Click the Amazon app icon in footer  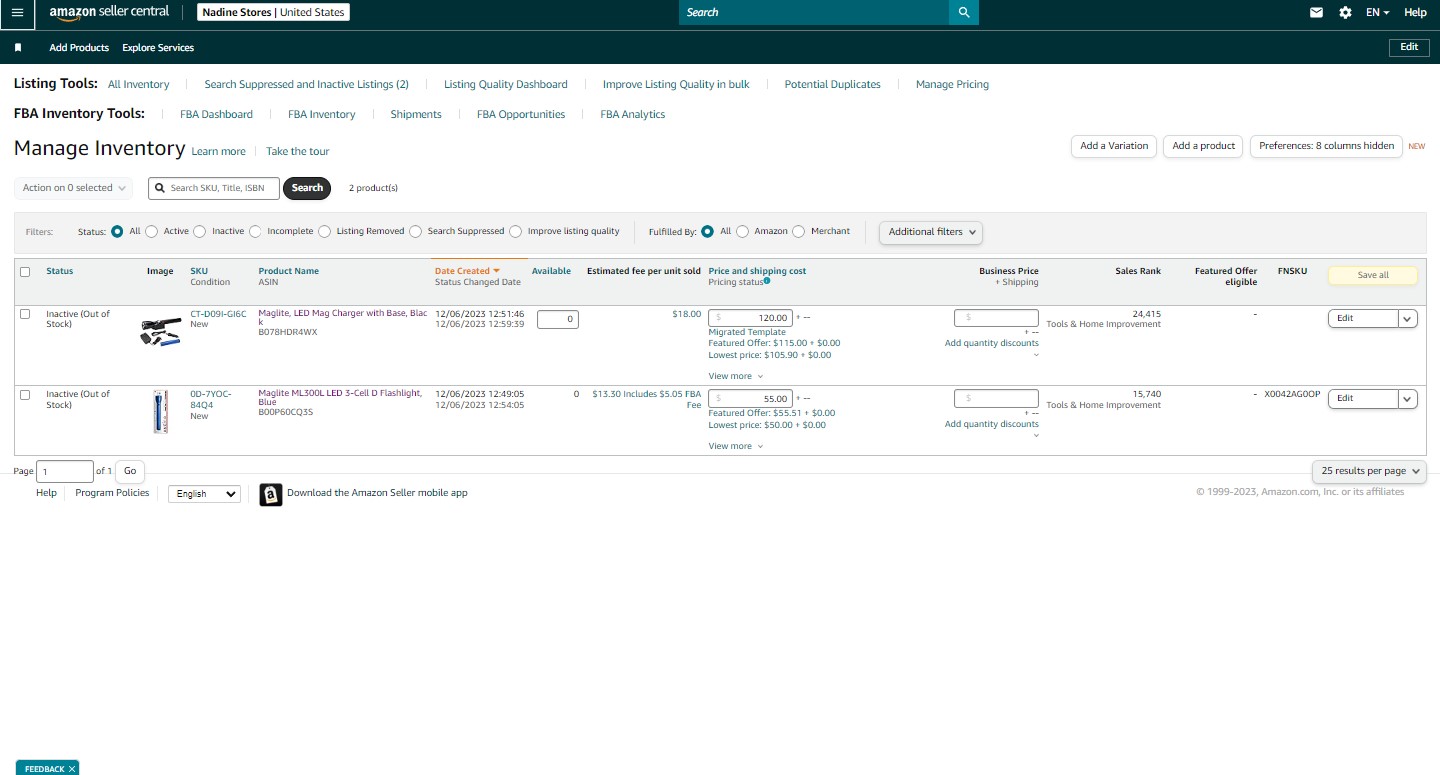click(271, 495)
